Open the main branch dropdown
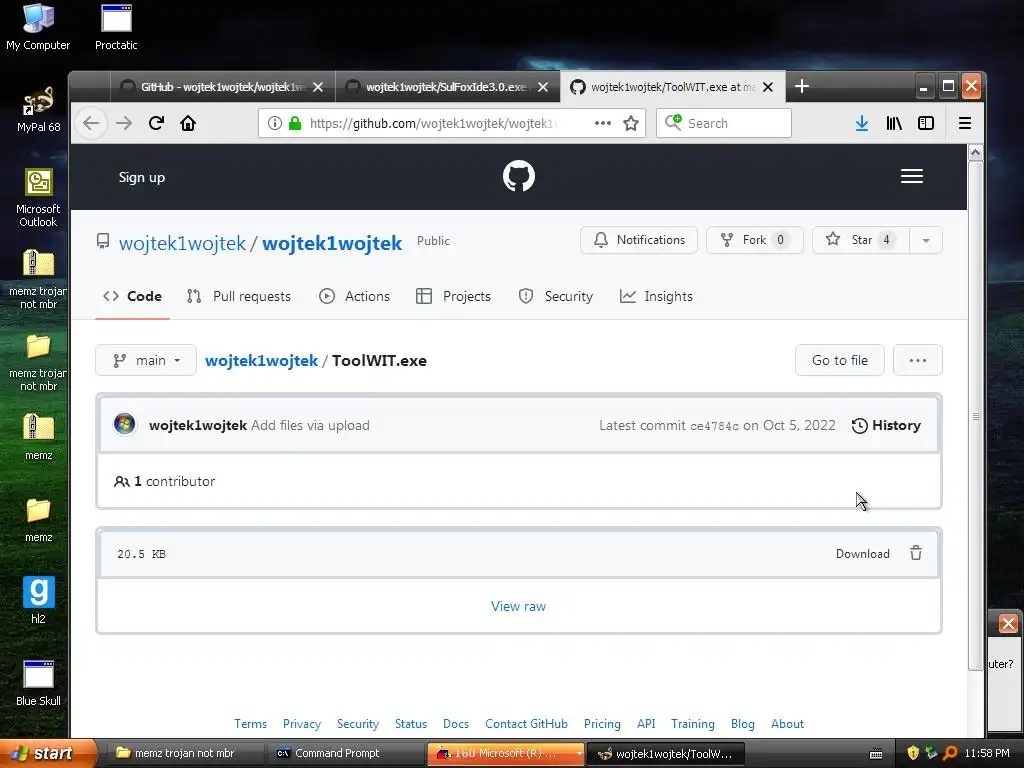 146,360
